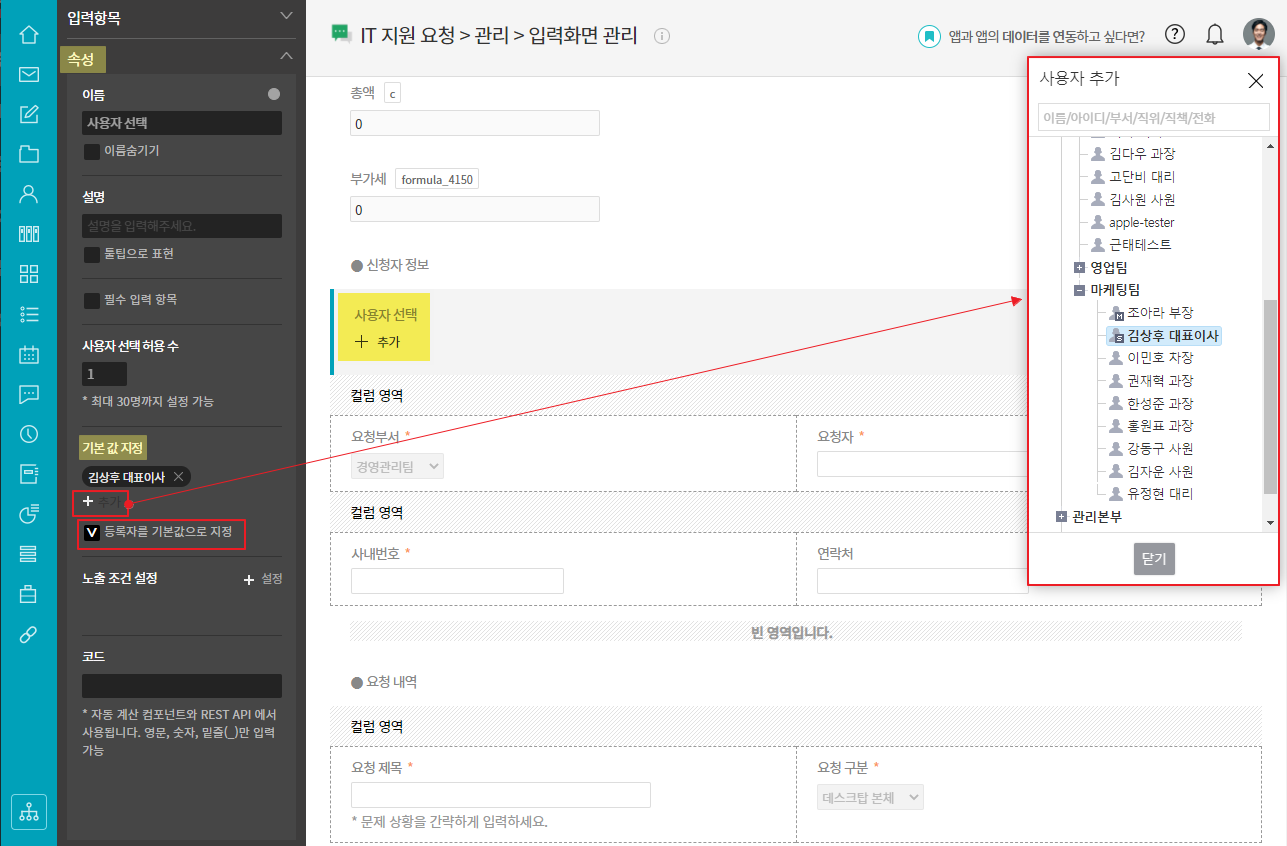1287x846 pixels.
Task: Open the mail envelope icon
Action: point(28,74)
